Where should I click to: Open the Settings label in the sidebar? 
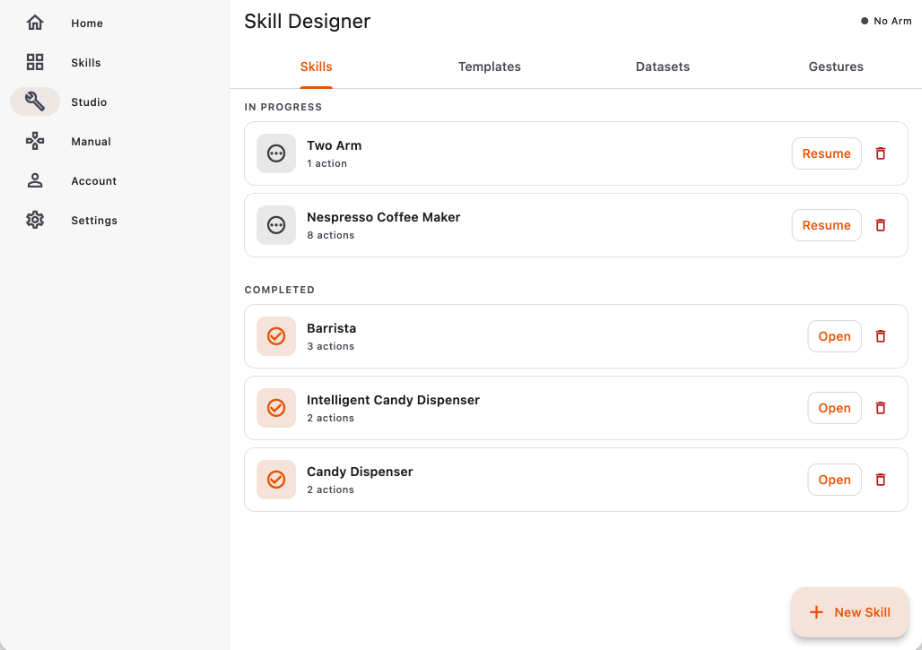click(x=94, y=221)
